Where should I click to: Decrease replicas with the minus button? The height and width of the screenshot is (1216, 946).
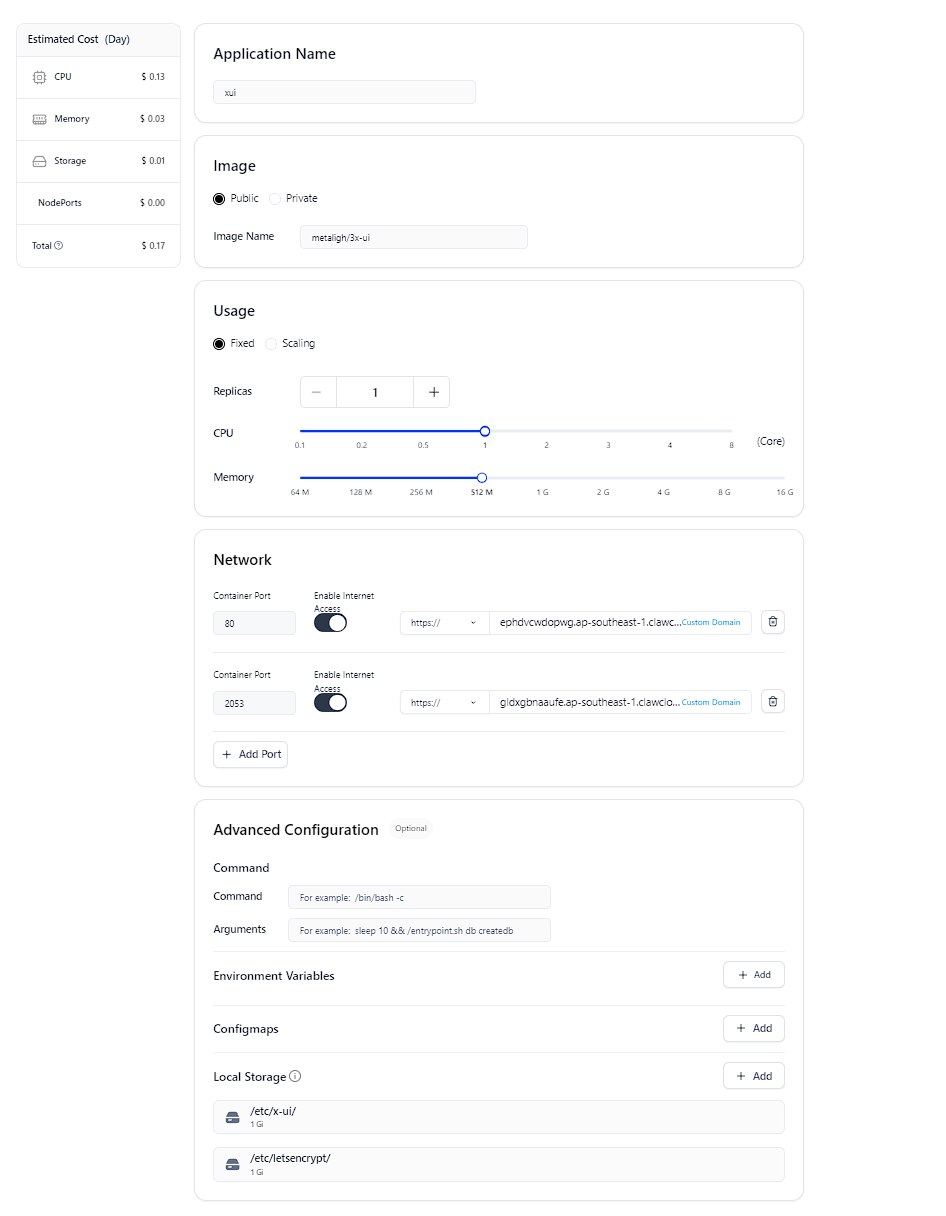coord(317,392)
